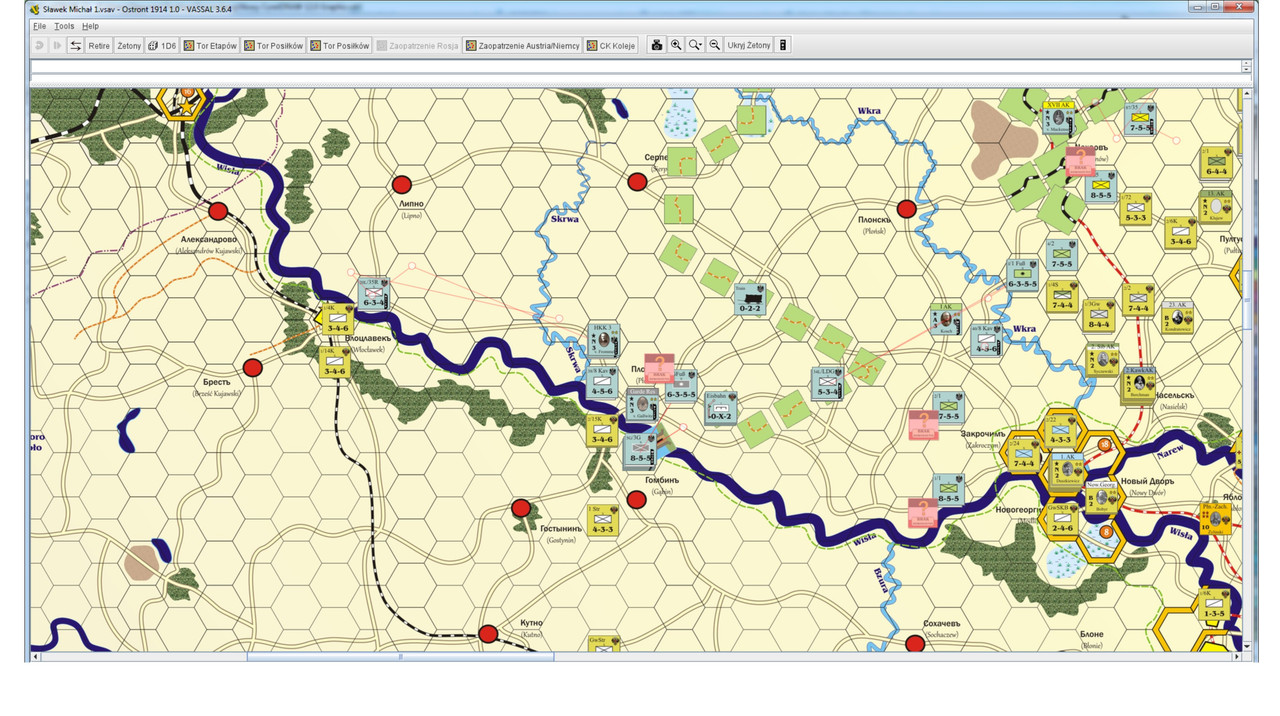Click the Kutno red city marker
This screenshot has width=1280, height=716.
[488, 634]
